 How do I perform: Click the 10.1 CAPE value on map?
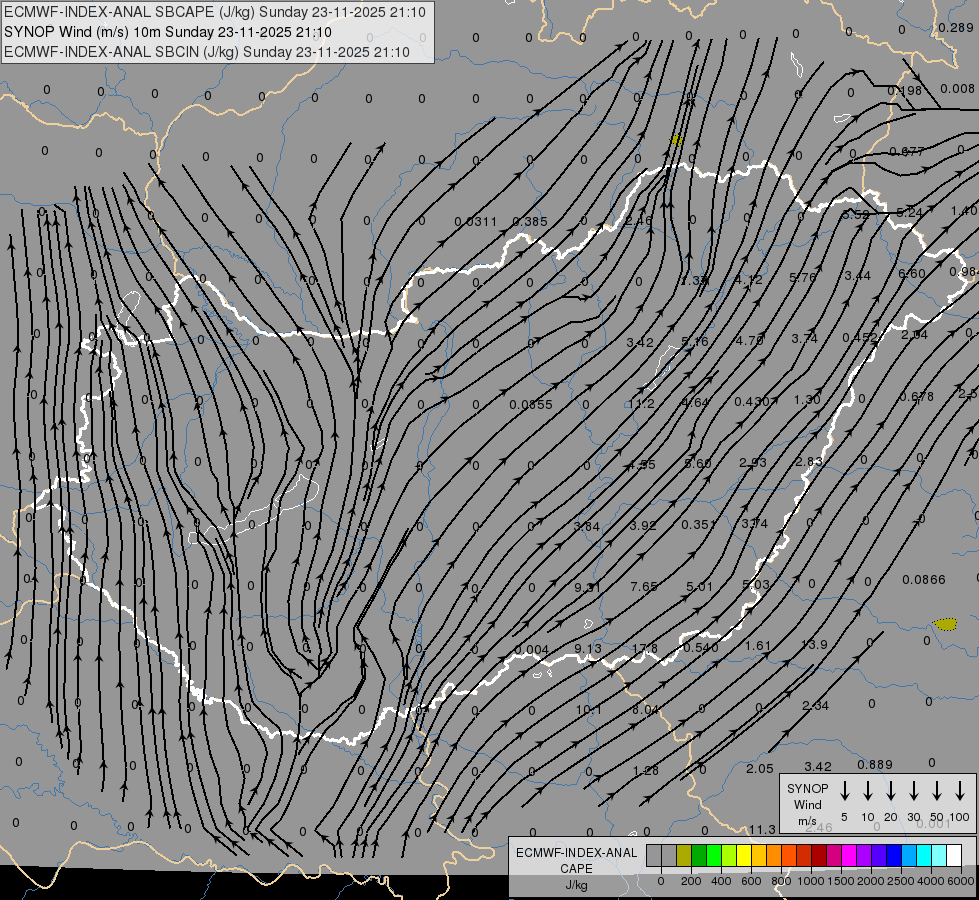pos(588,710)
